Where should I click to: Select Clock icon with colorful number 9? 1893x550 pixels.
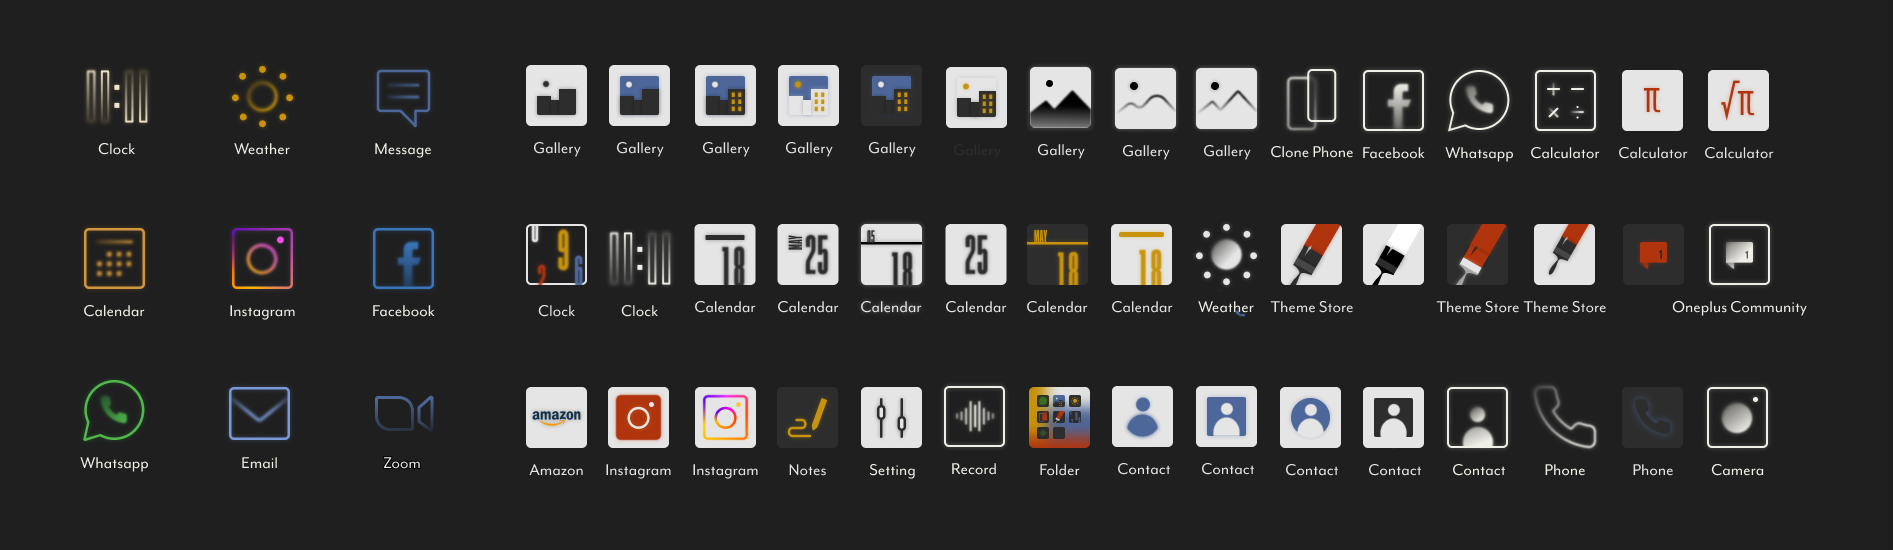(x=557, y=255)
